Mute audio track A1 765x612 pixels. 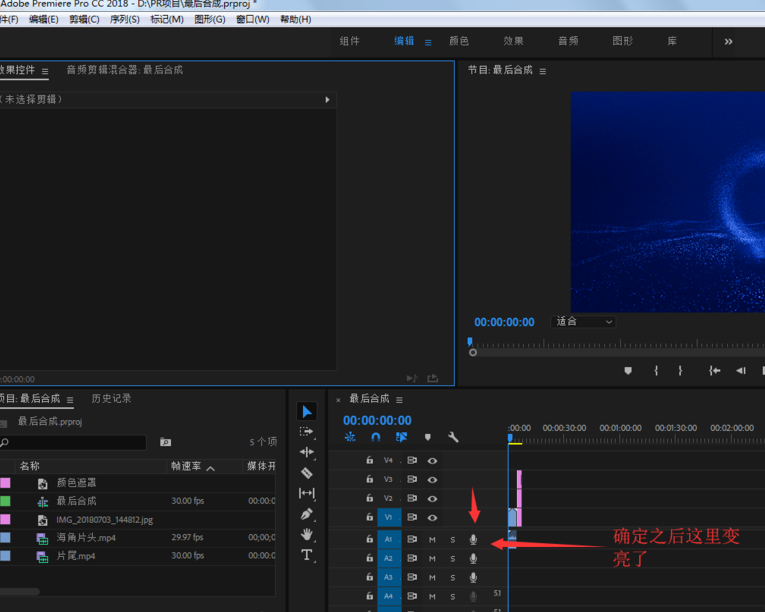point(432,540)
